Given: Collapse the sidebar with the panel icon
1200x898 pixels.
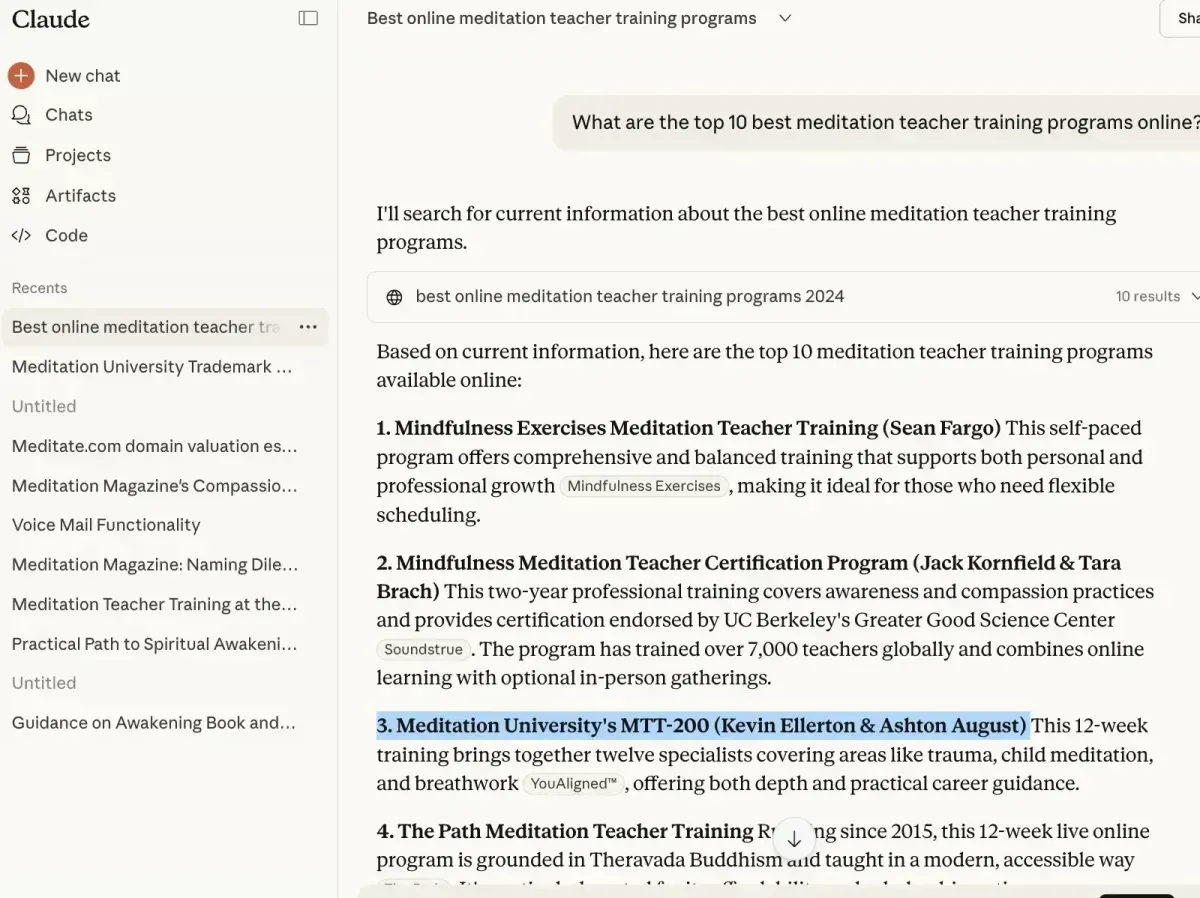Looking at the screenshot, I should click(308, 18).
